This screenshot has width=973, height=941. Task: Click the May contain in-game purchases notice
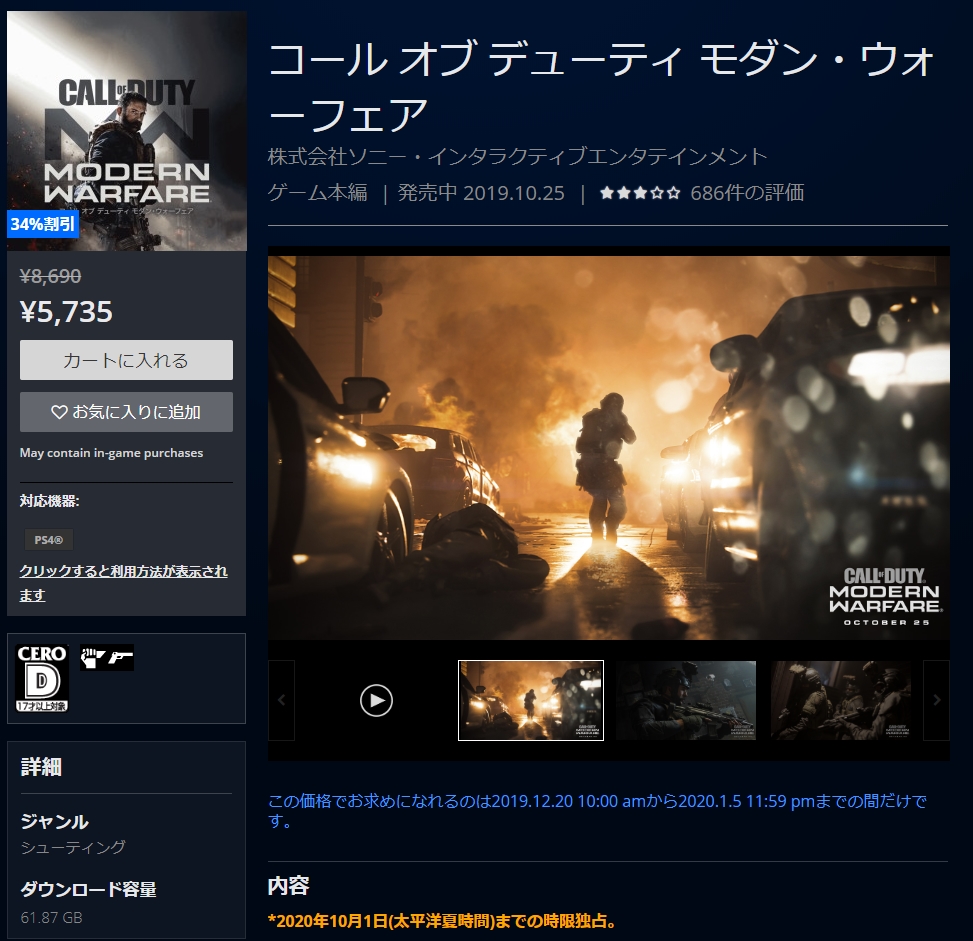(x=112, y=453)
